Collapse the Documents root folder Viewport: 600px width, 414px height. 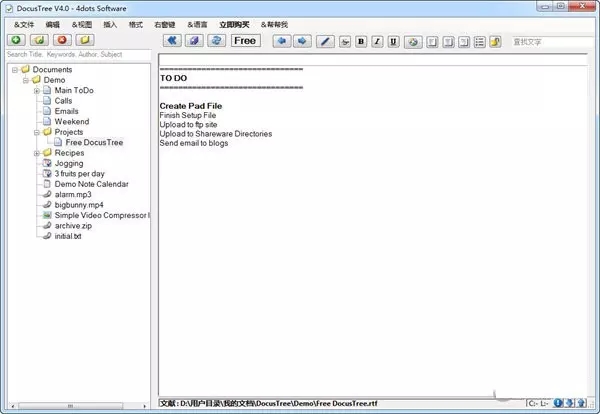pos(13,69)
